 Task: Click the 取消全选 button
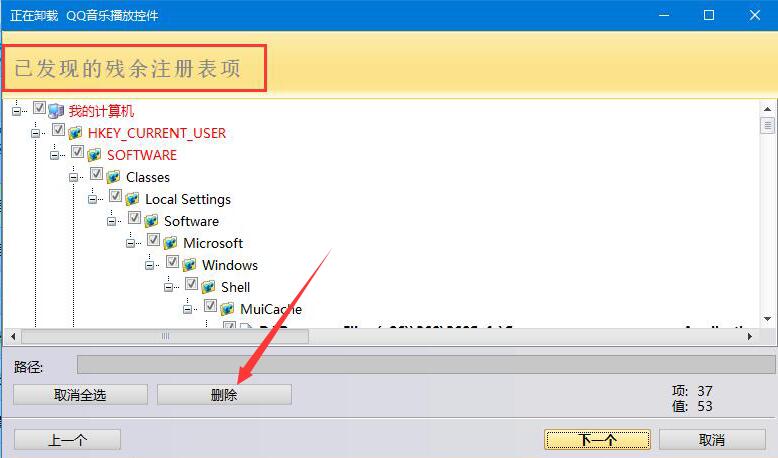[x=80, y=395]
